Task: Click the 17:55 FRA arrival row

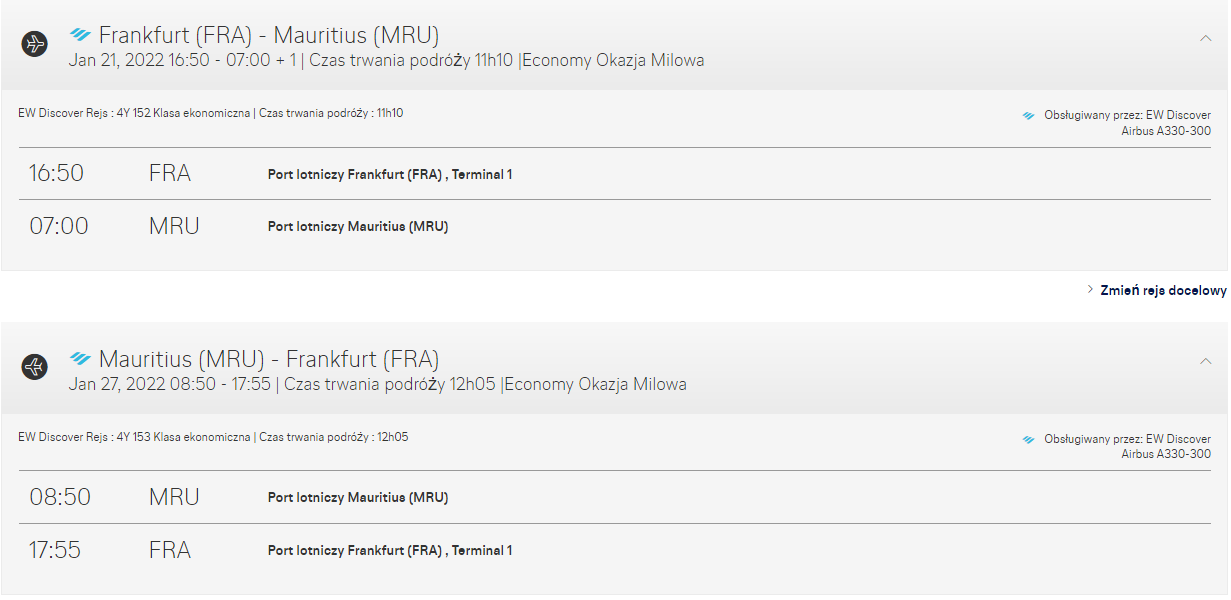Action: click(614, 550)
